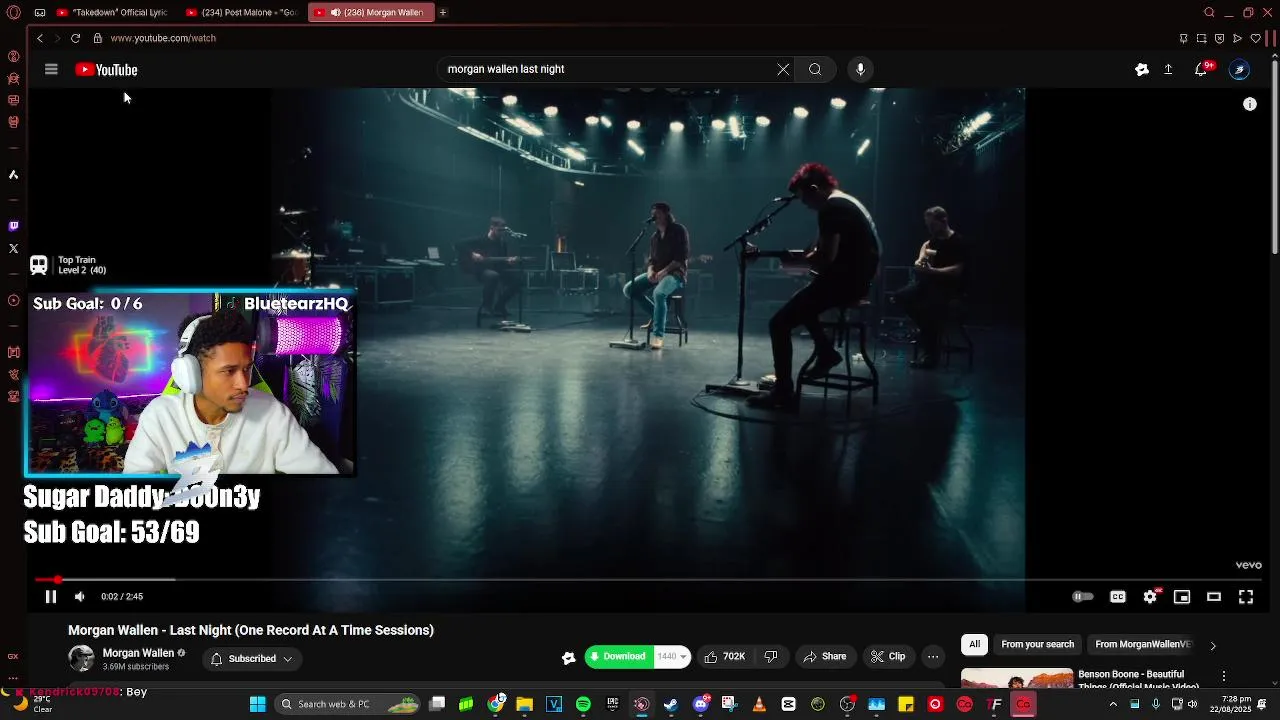Open Opera search tabs magnifier
This screenshot has height=720, width=1280.
(x=1209, y=12)
